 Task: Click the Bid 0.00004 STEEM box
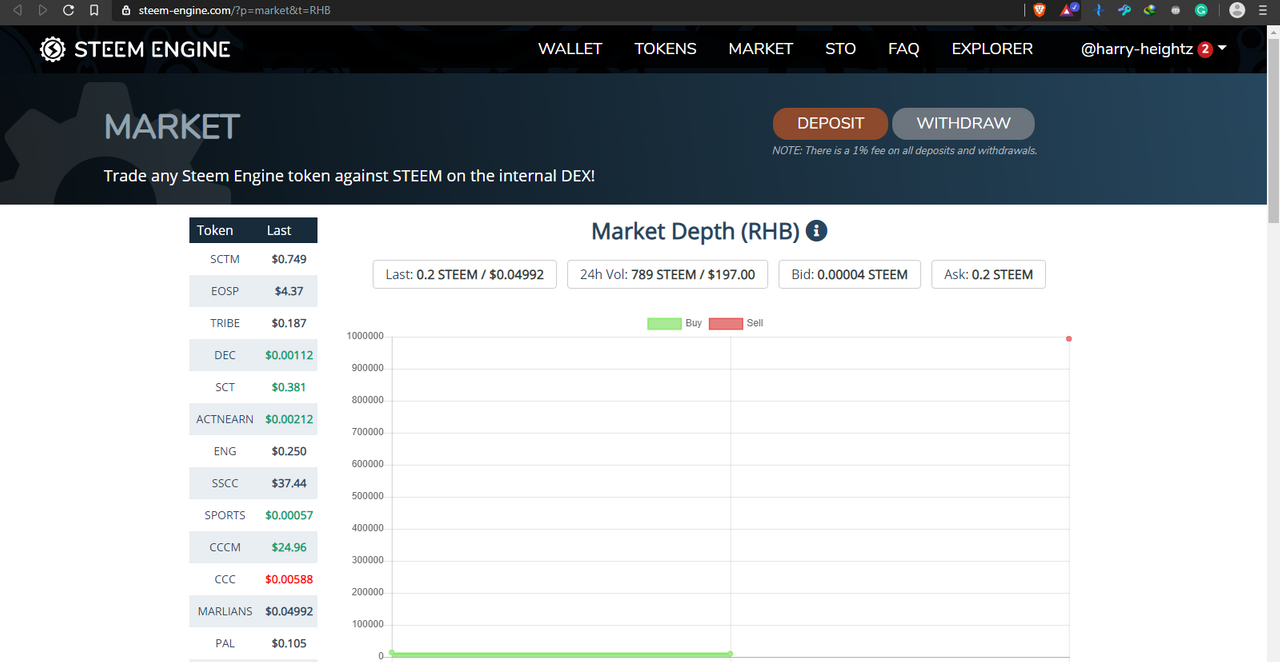[x=849, y=274]
